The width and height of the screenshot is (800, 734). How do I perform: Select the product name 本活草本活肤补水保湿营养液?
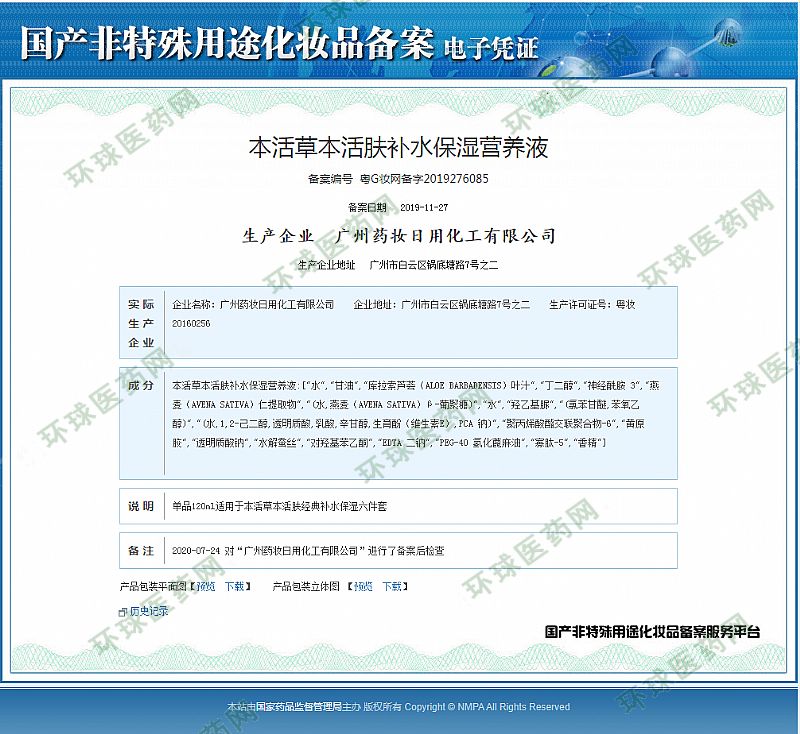pyautogui.click(x=398, y=148)
